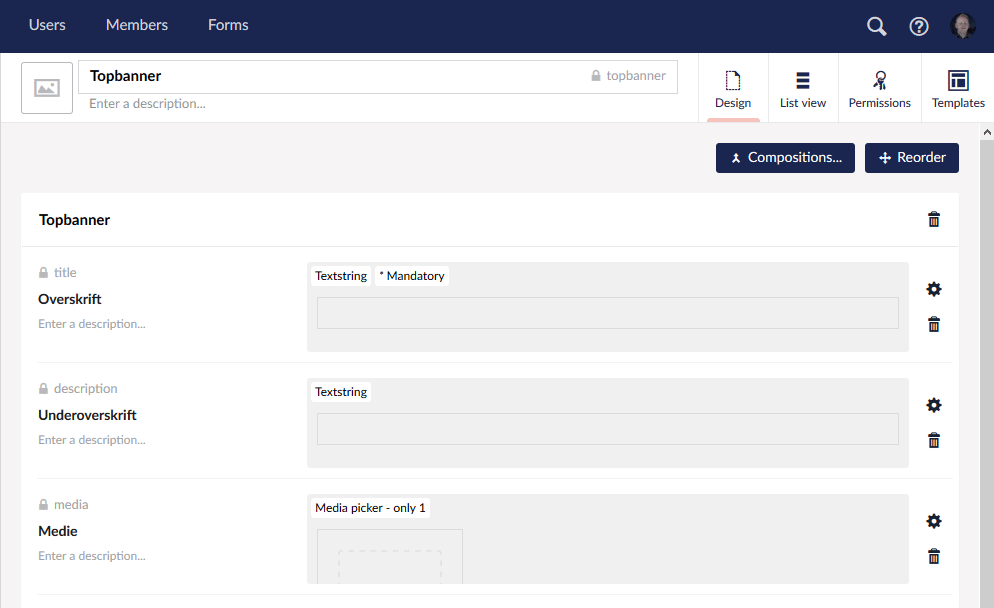Delete the Medie property
The height and width of the screenshot is (608, 994).
tap(934, 557)
